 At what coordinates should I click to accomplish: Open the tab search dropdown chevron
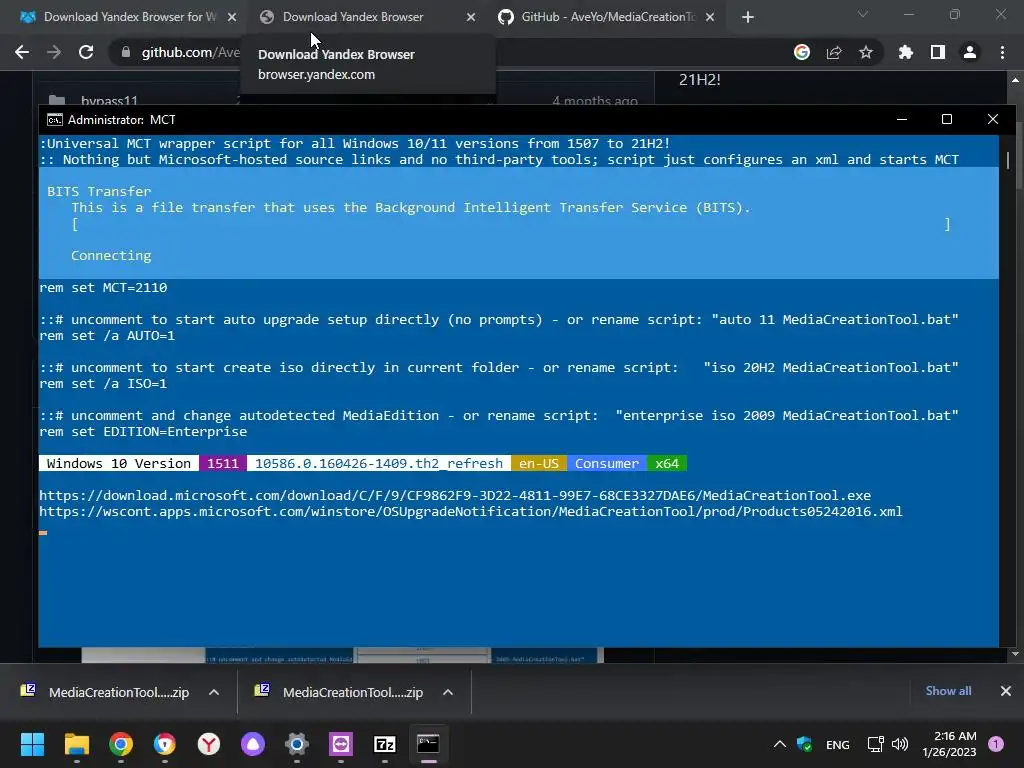click(863, 14)
